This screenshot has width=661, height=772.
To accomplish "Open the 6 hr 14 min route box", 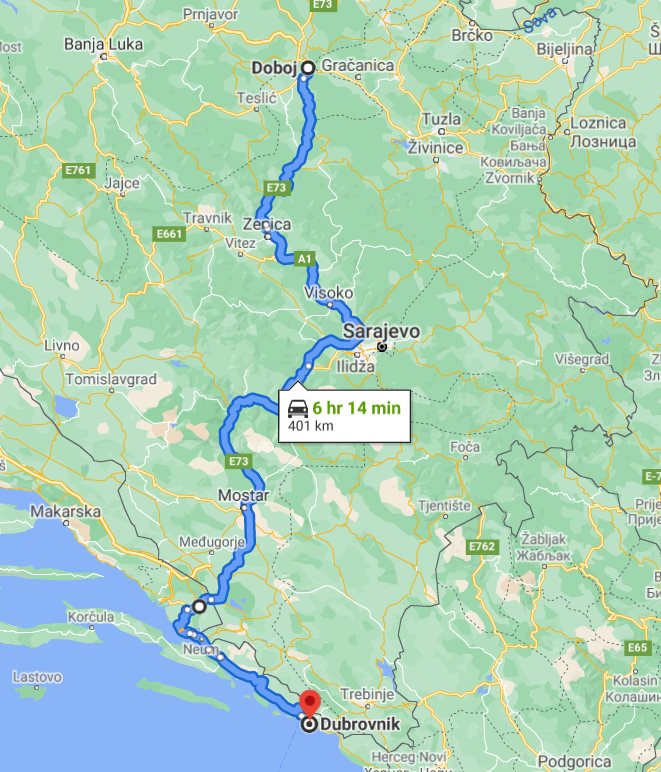I will point(345,417).
